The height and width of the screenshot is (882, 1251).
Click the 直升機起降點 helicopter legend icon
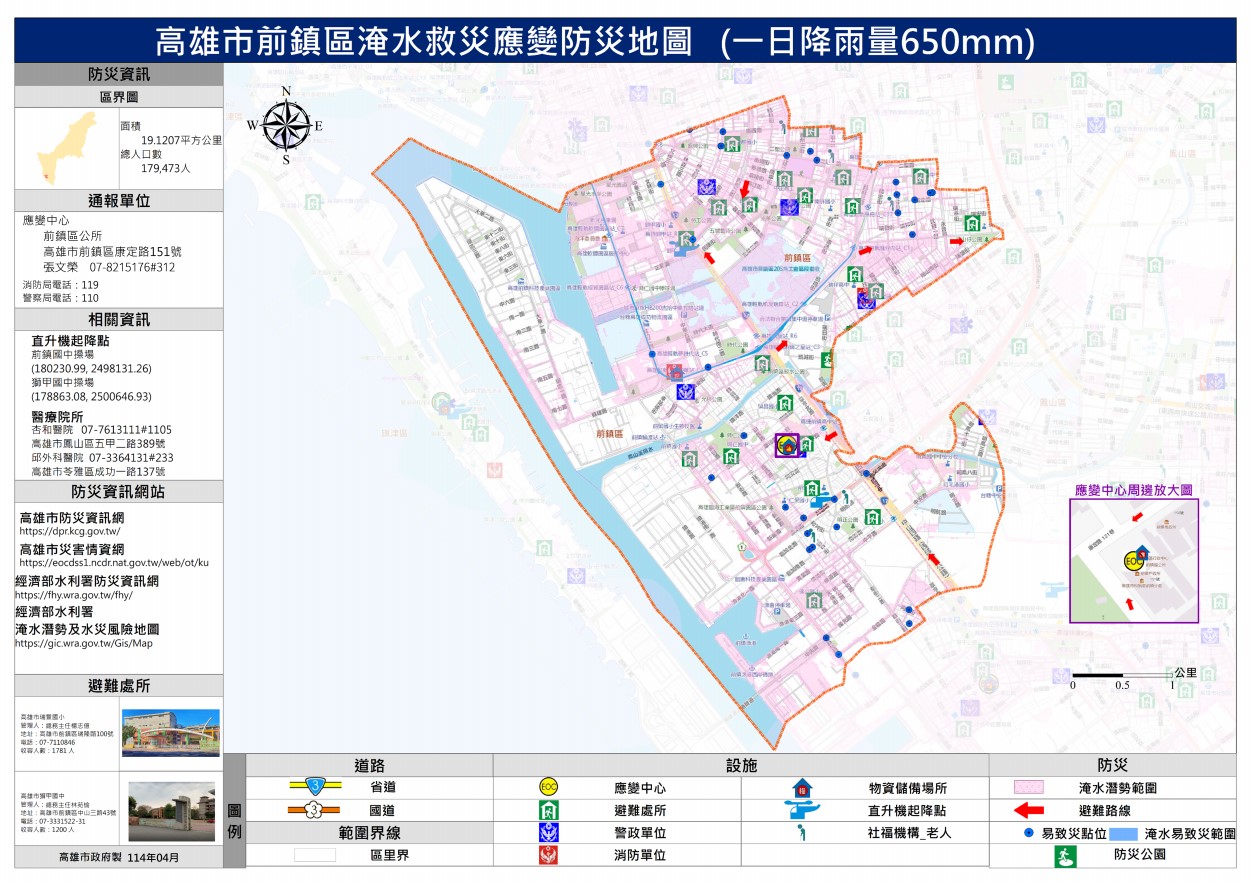pyautogui.click(x=801, y=810)
